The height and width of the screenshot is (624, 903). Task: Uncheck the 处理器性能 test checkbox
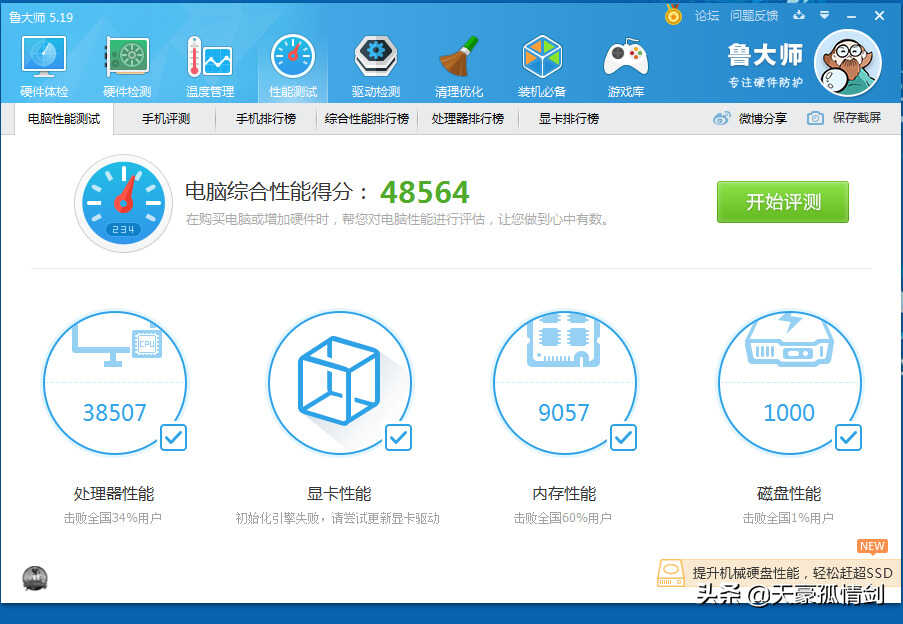tap(173, 438)
